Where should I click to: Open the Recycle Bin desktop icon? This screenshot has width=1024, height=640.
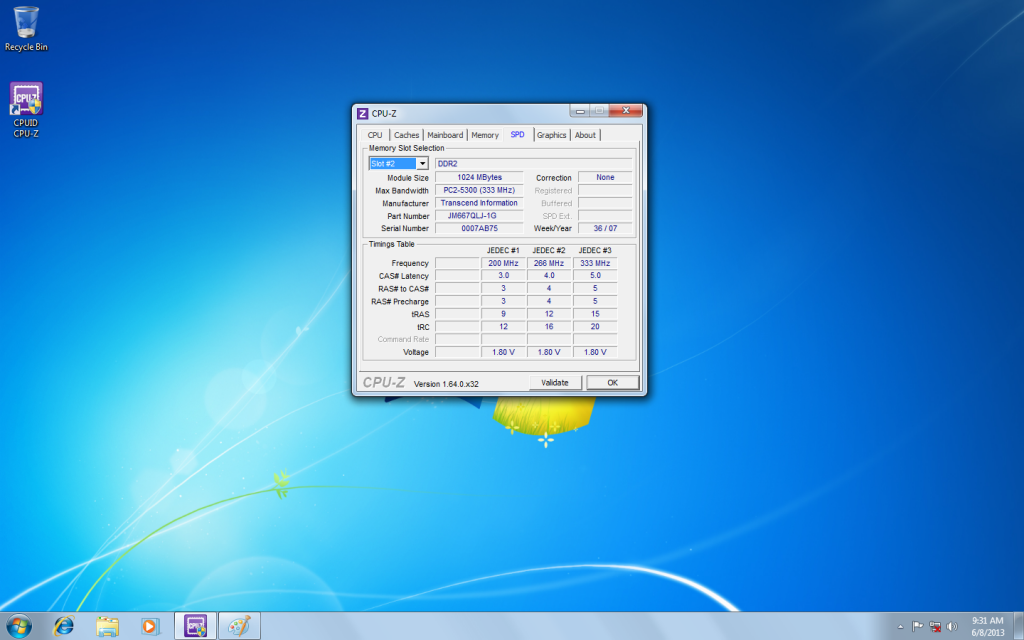click(26, 27)
